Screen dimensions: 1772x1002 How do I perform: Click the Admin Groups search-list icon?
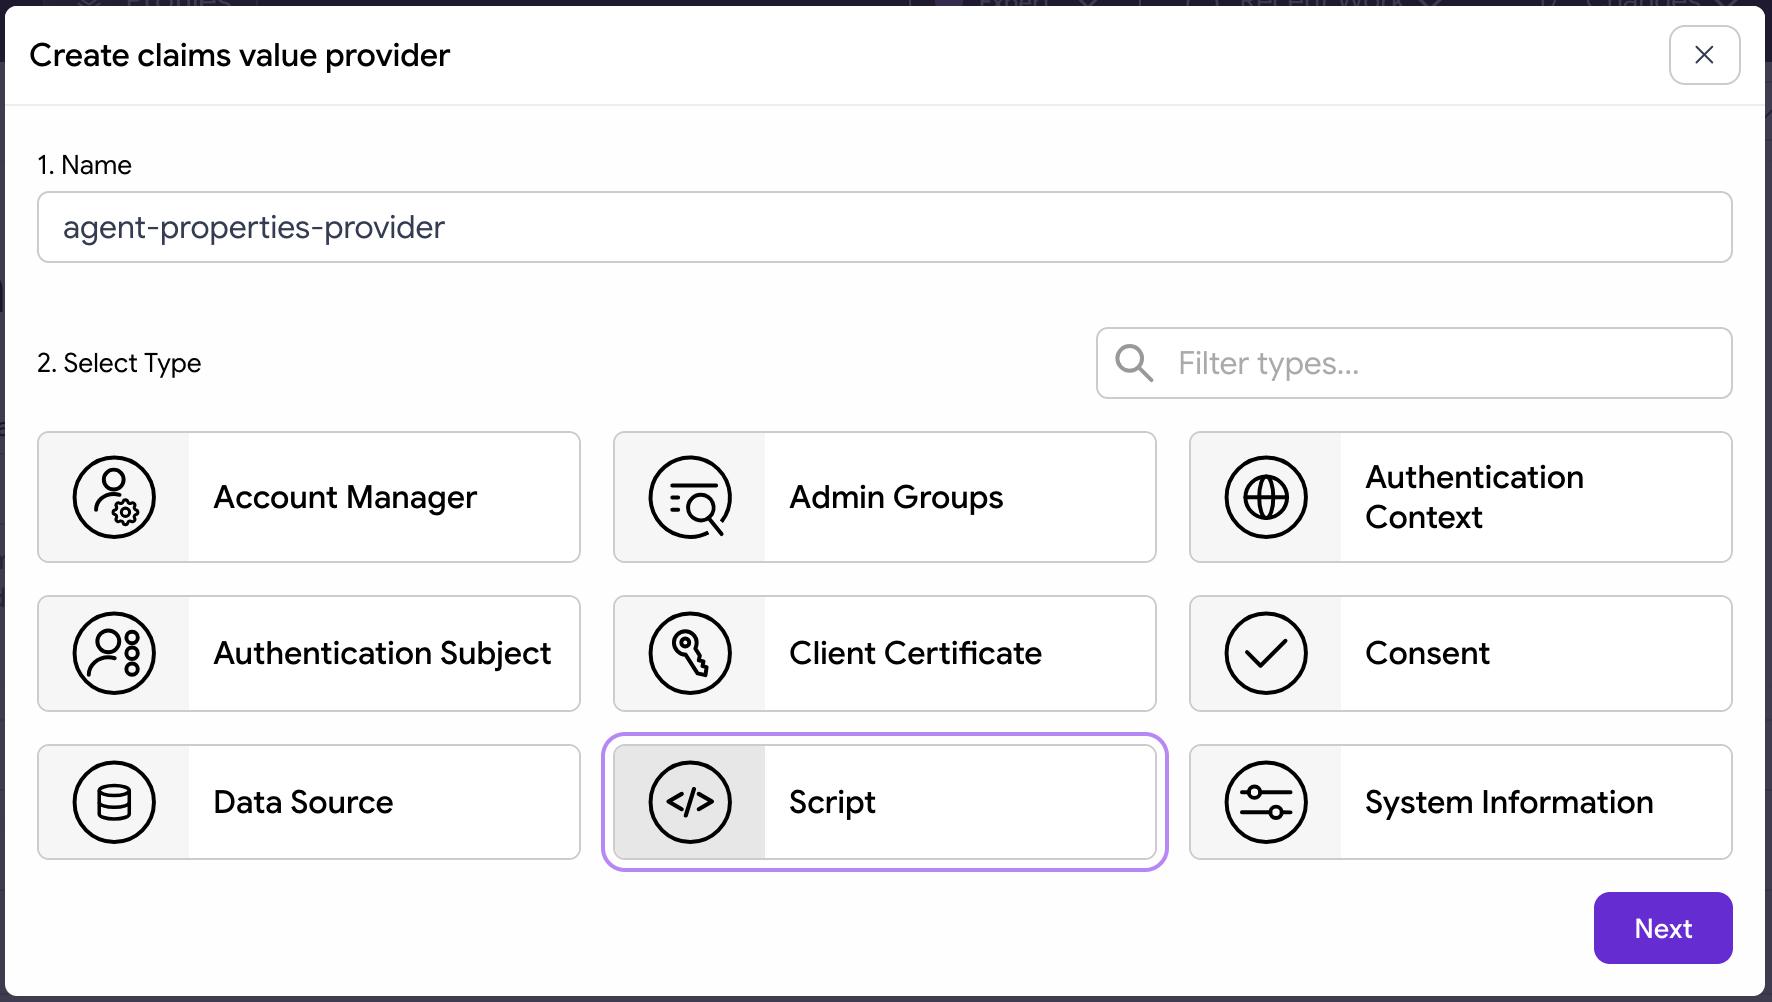[x=690, y=497]
